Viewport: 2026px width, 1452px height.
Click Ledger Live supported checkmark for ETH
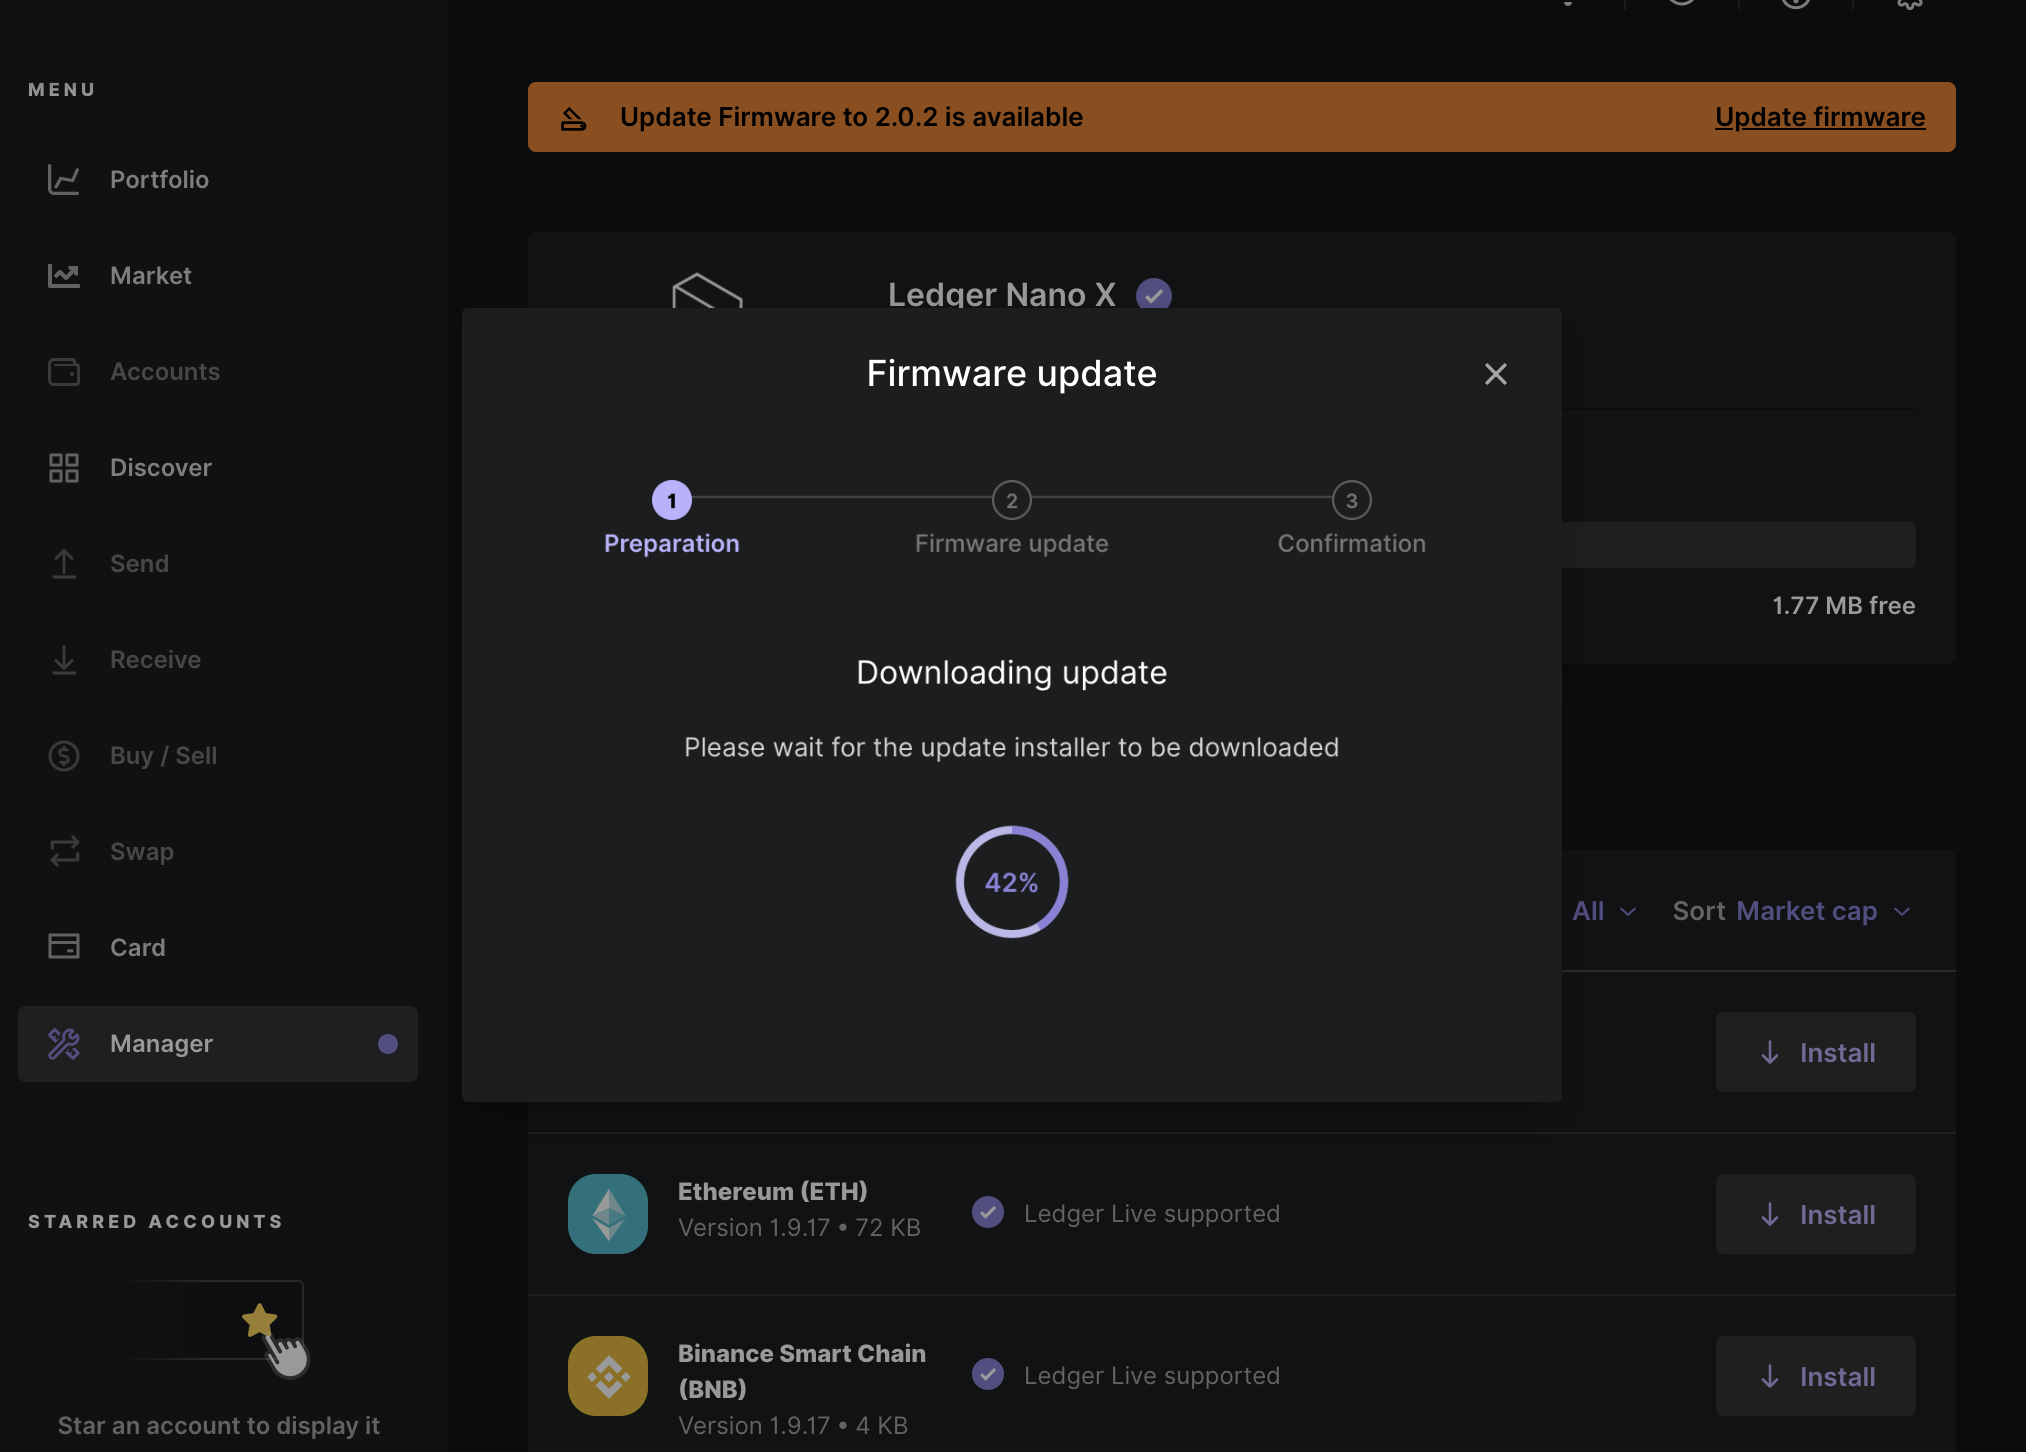pyautogui.click(x=990, y=1212)
